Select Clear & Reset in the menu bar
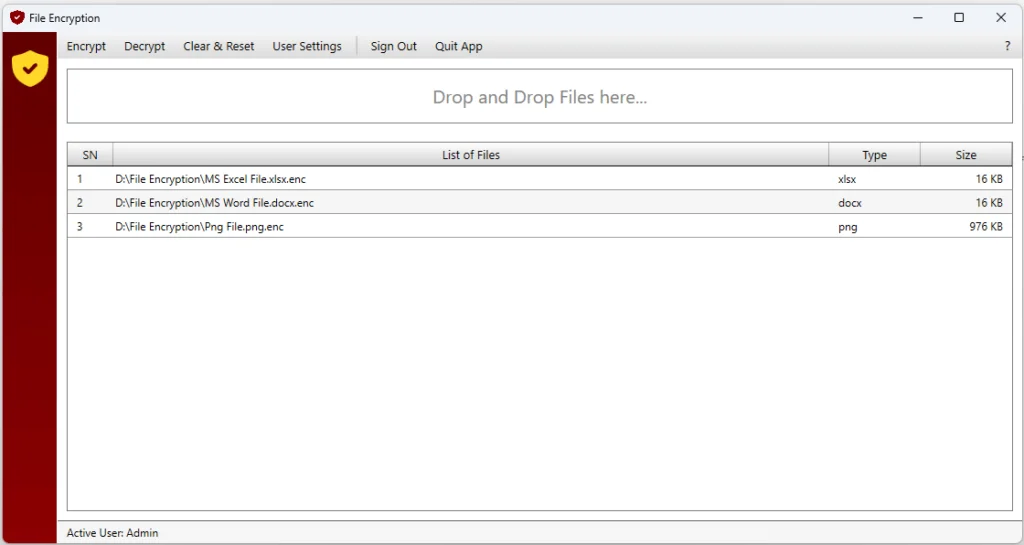Screen dimensions: 1024x545 click(219, 46)
